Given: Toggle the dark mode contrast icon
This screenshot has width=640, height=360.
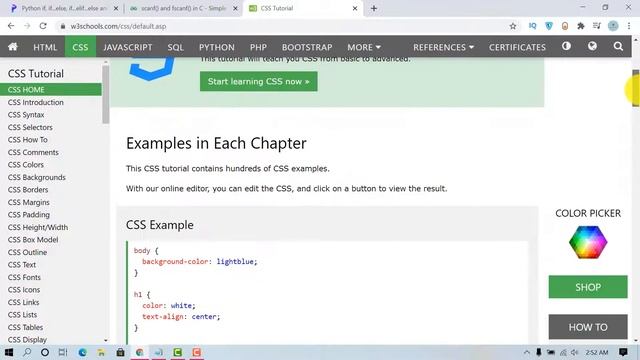Looking at the screenshot, I should [566, 46].
